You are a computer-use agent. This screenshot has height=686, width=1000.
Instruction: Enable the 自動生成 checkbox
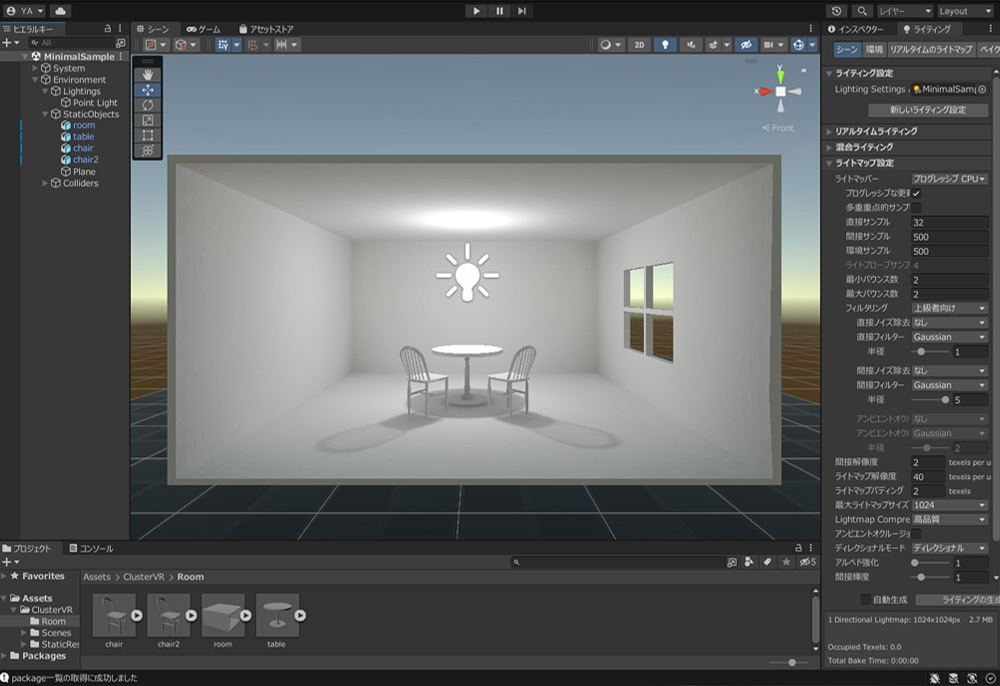pyautogui.click(x=866, y=599)
